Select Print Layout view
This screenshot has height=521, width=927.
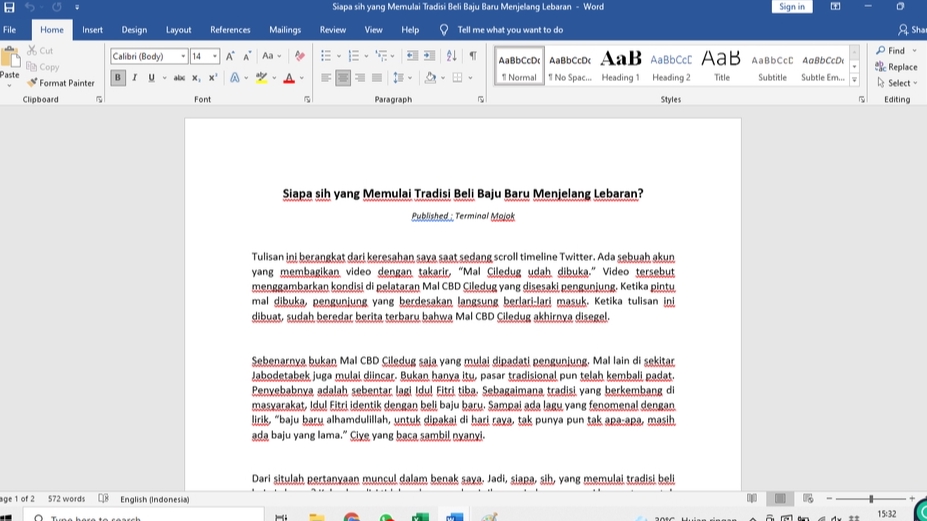pos(780,499)
